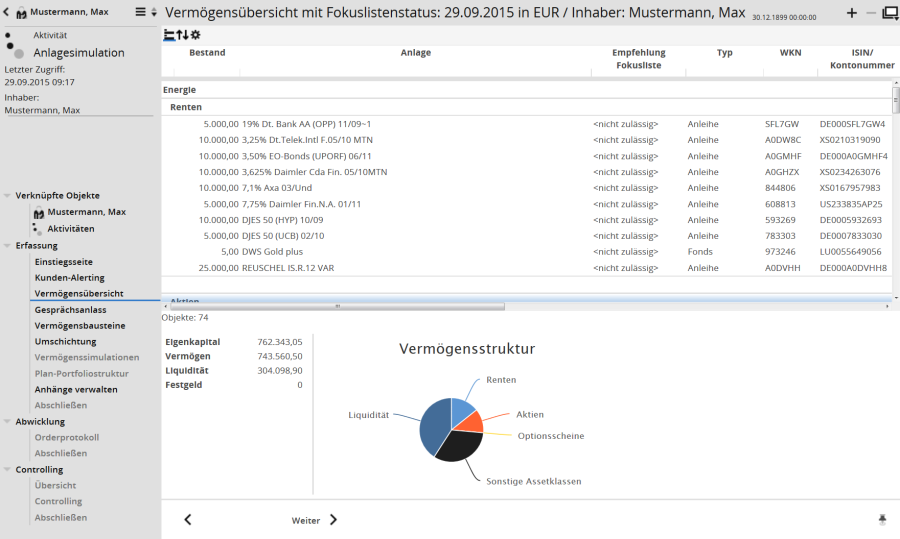Click the tree structure view icon
This screenshot has width=900, height=539.
click(x=169, y=35)
